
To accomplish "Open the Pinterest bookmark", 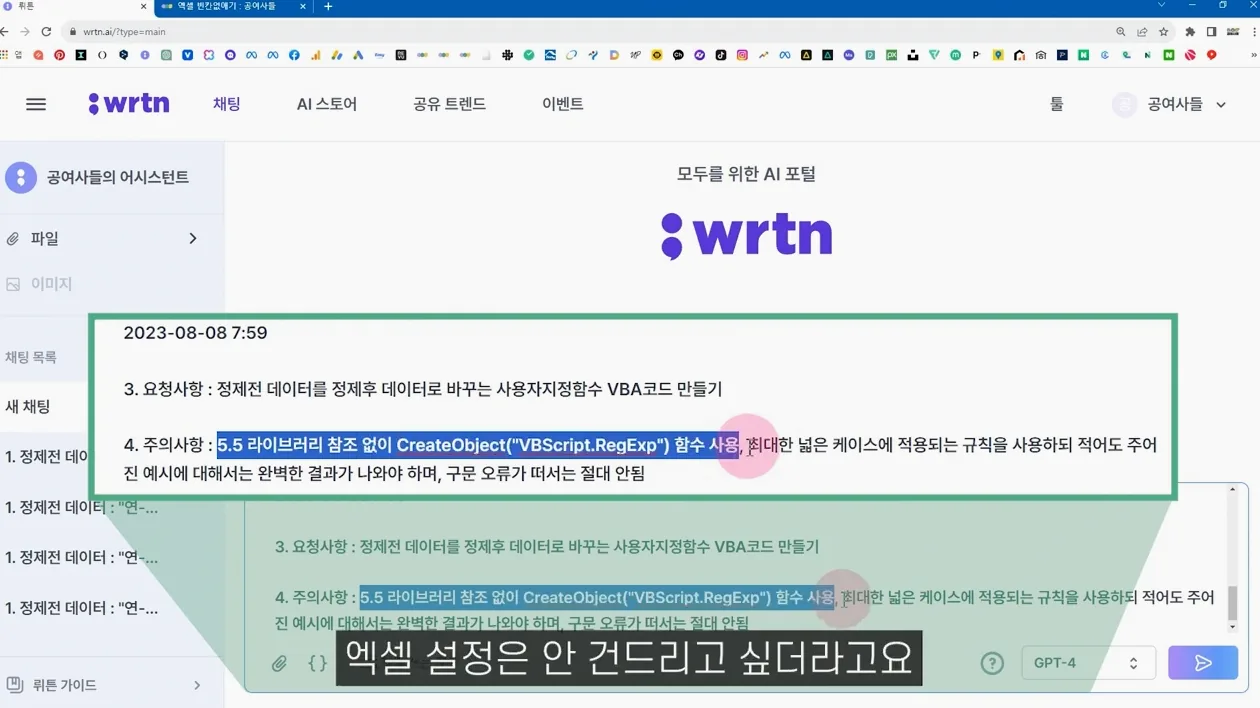I will [60, 55].
